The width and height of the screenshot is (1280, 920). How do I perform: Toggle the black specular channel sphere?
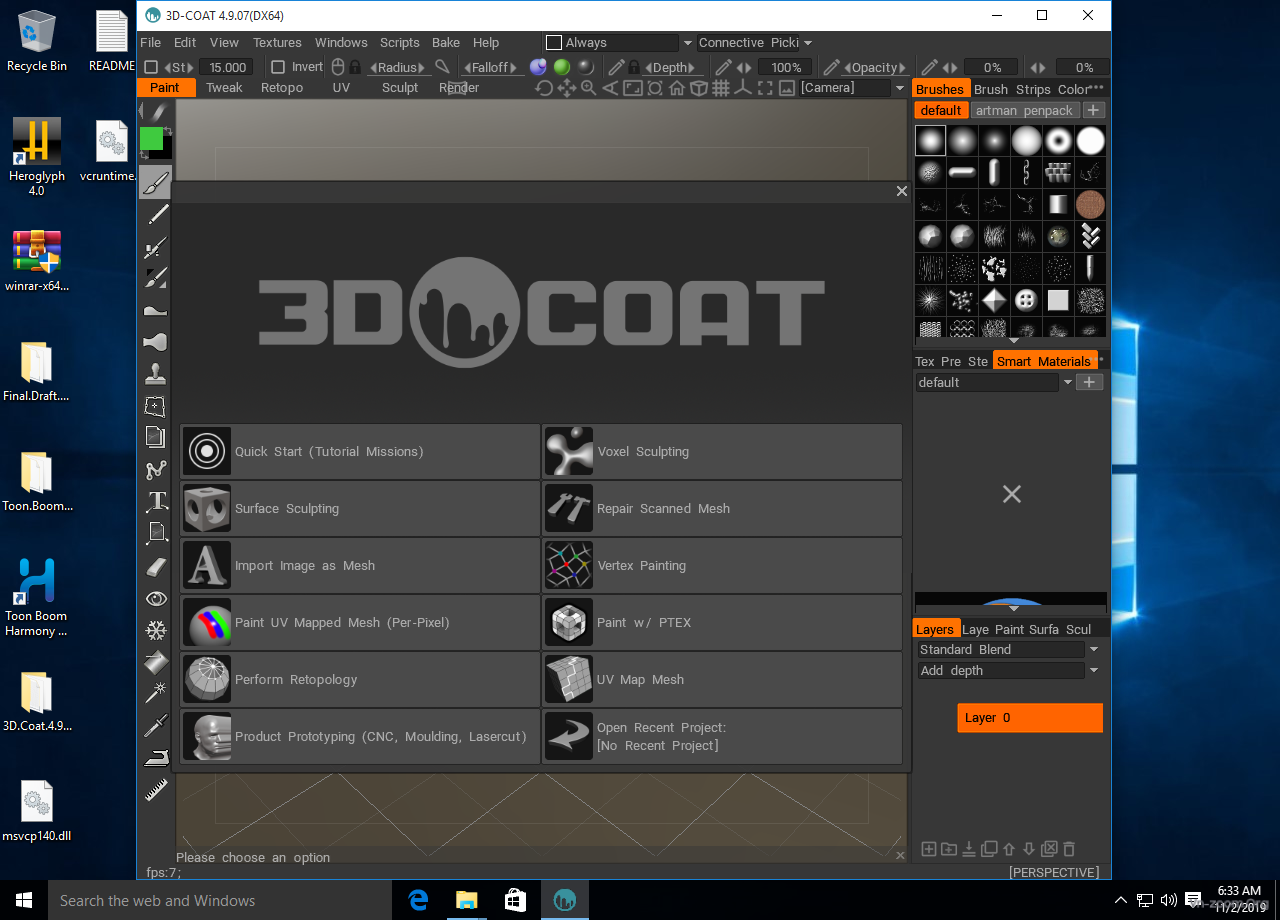point(586,67)
